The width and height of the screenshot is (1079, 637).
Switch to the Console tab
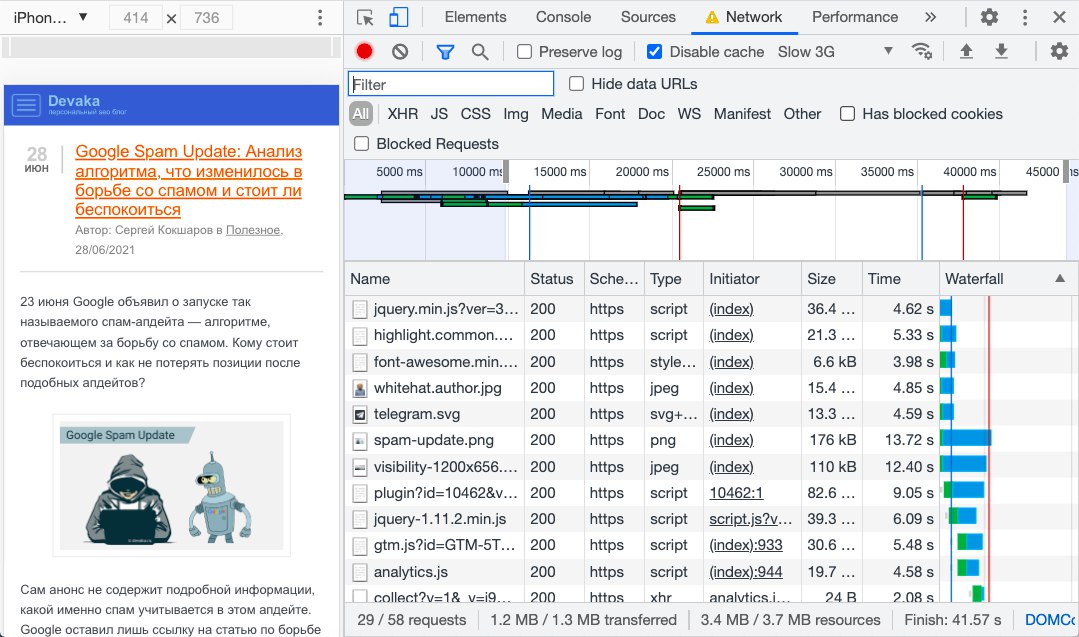[x=563, y=17]
